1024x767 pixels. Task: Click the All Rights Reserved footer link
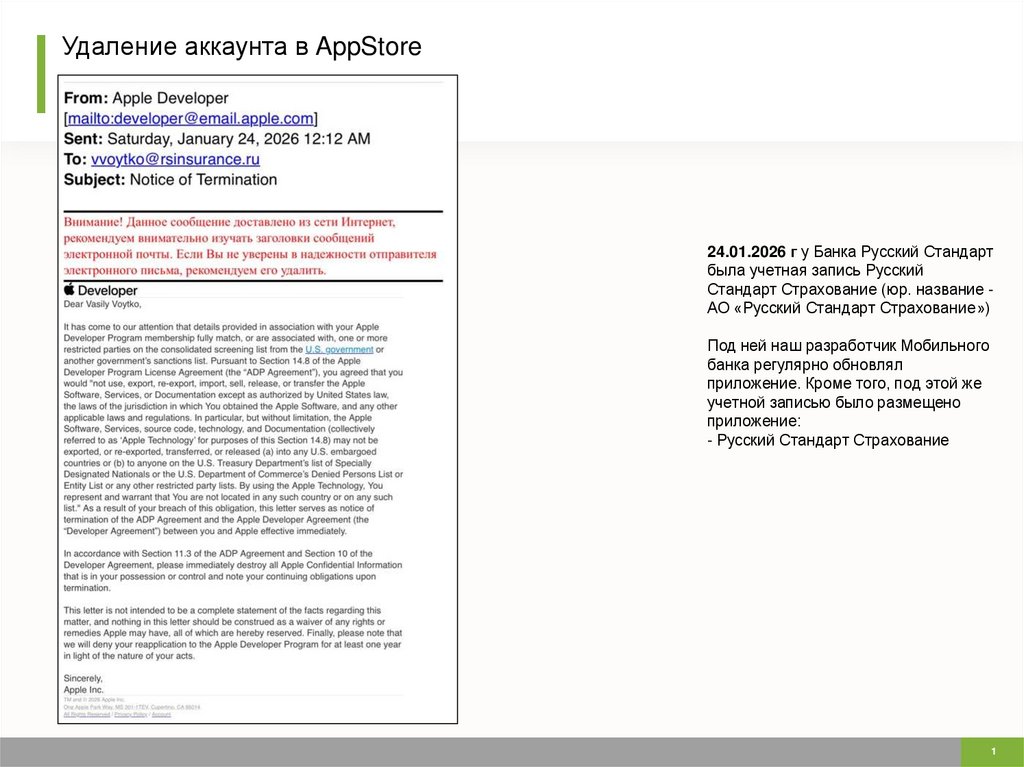coord(87,715)
